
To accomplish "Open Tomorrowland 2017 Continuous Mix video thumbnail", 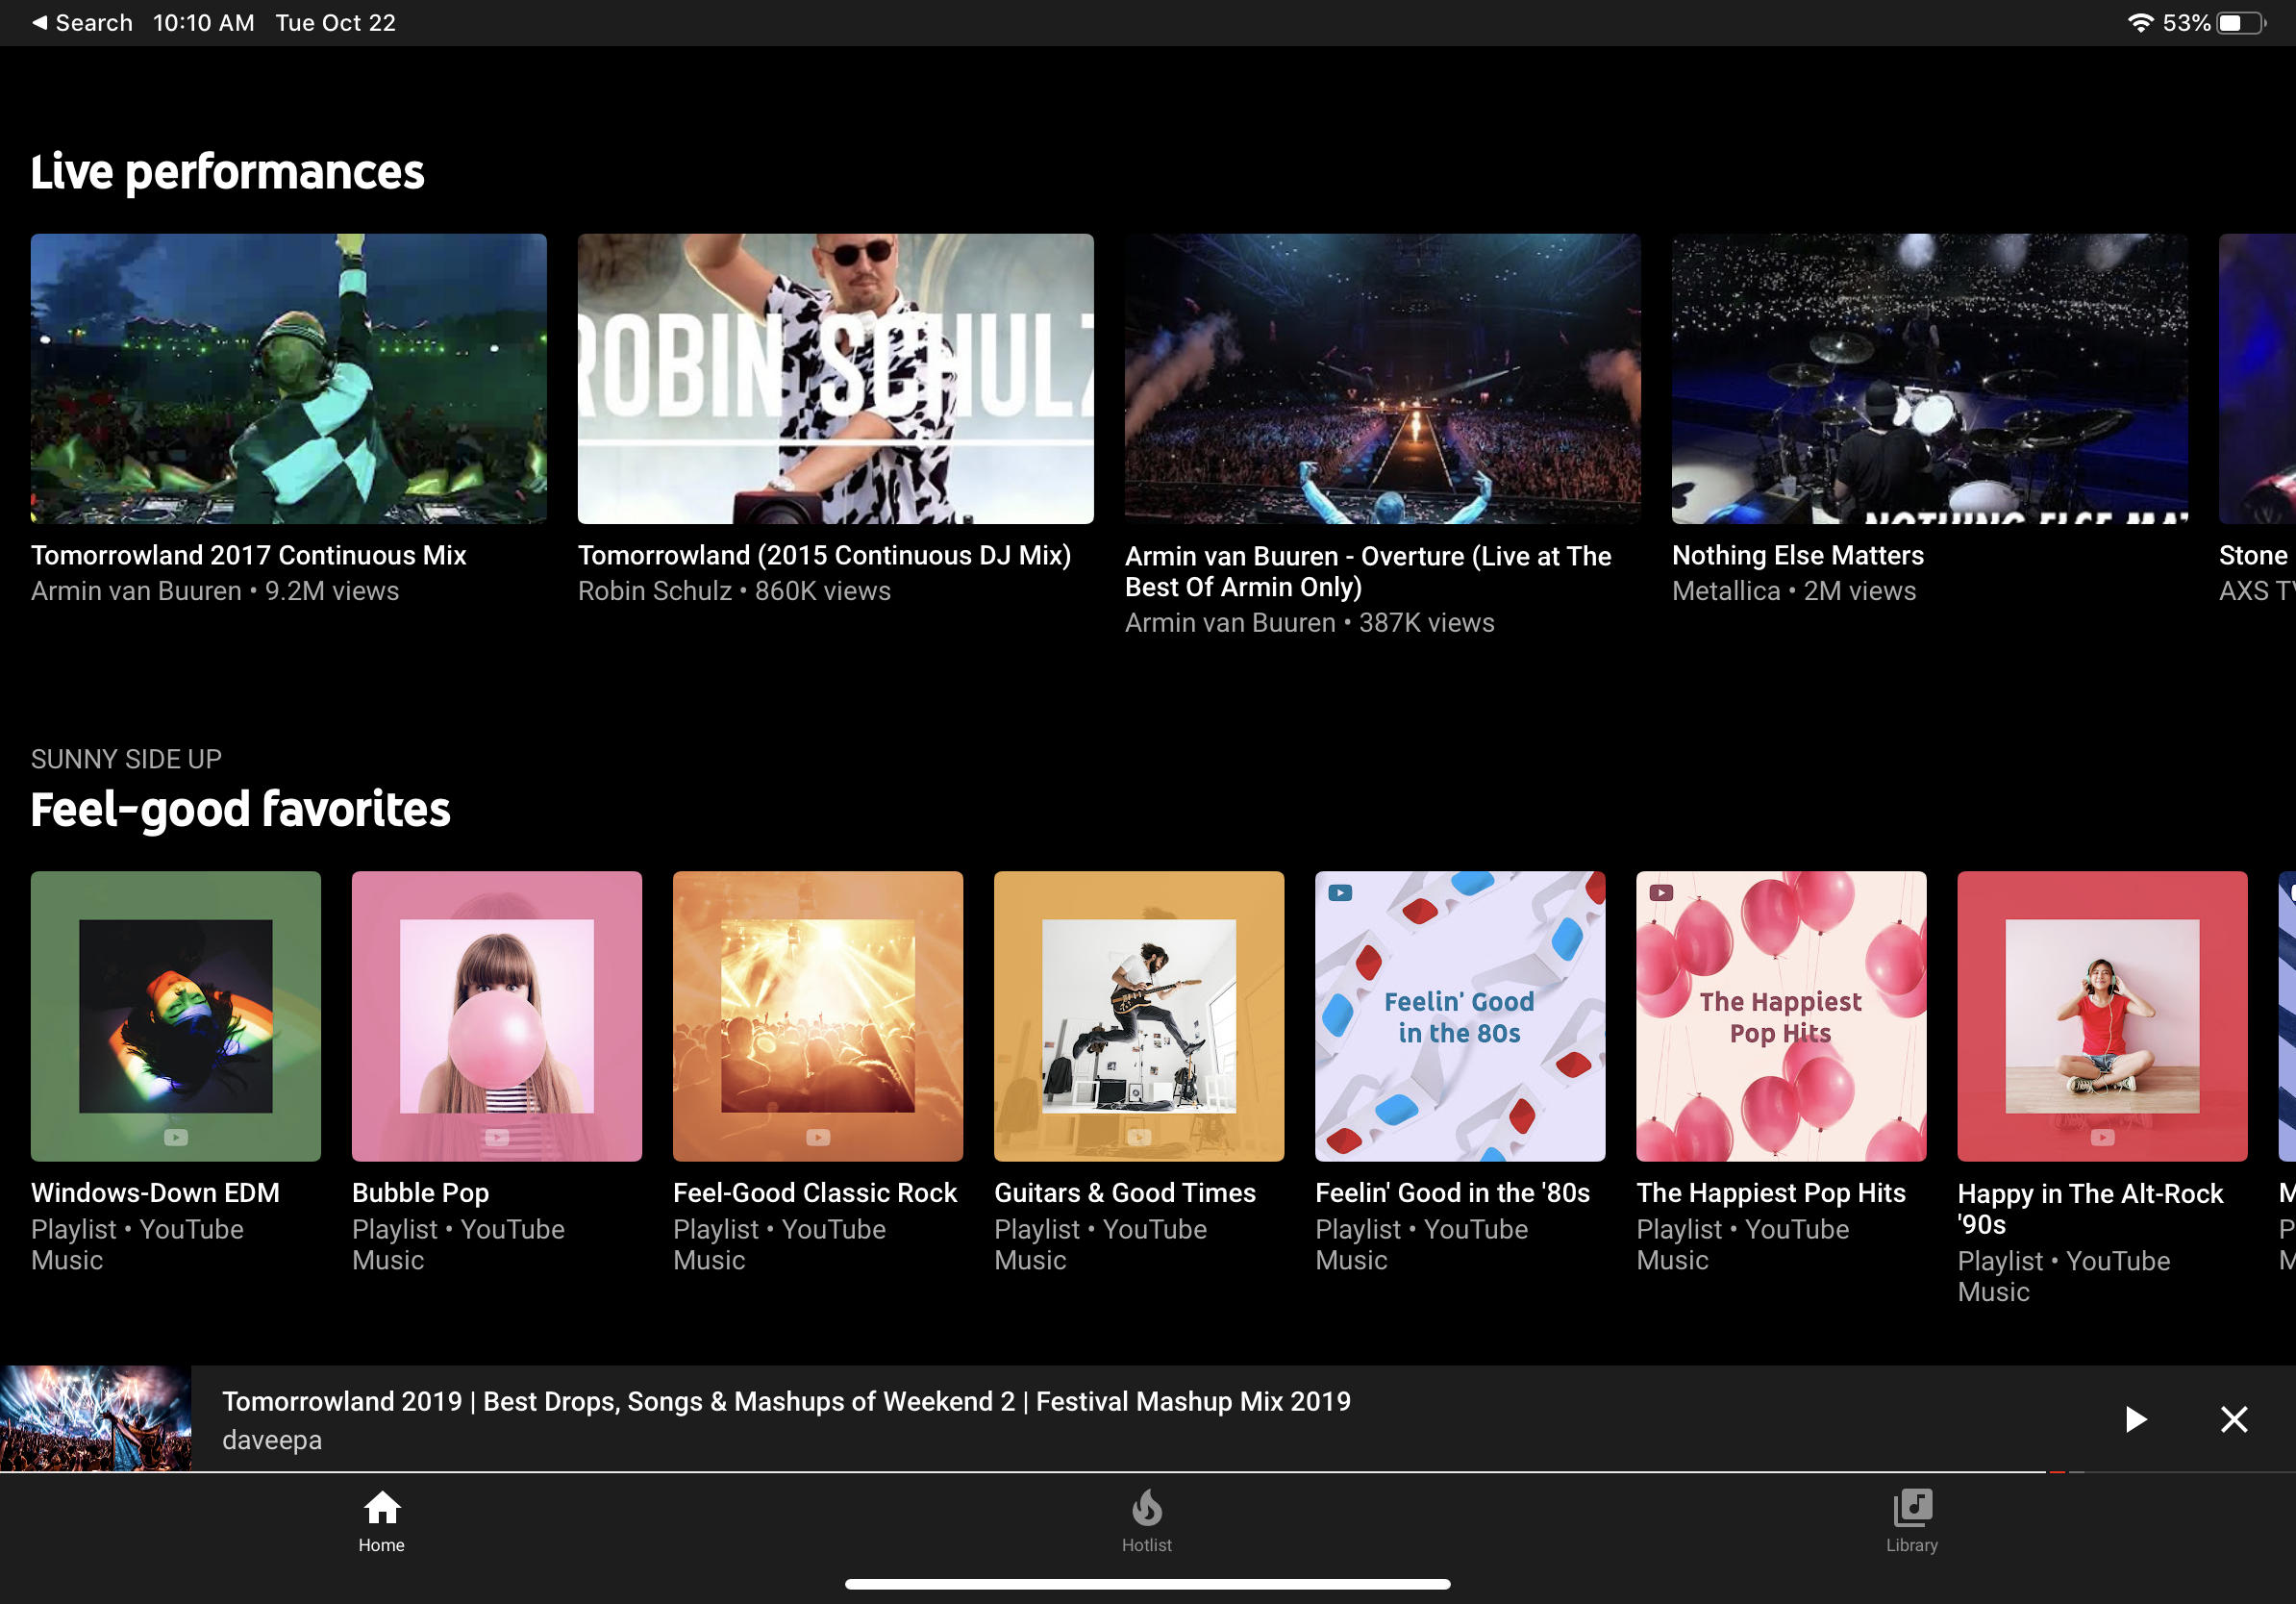I will [x=289, y=379].
